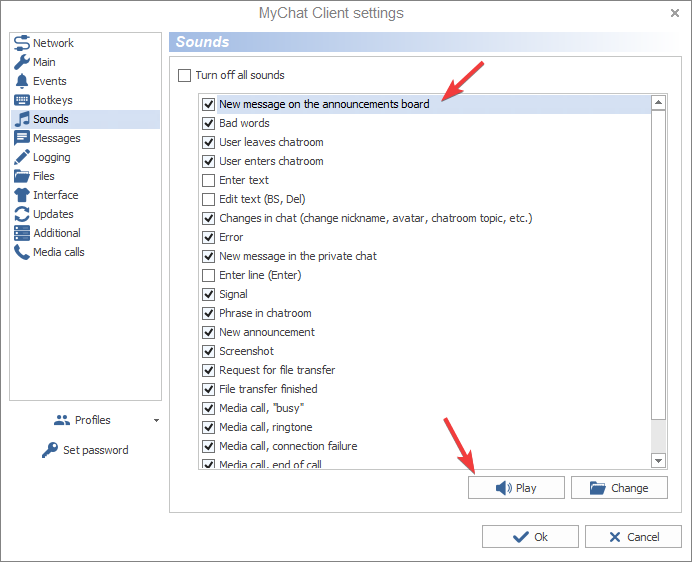Uncheck New message on the announcements board
Image resolution: width=692 pixels, height=562 pixels.
coord(208,105)
